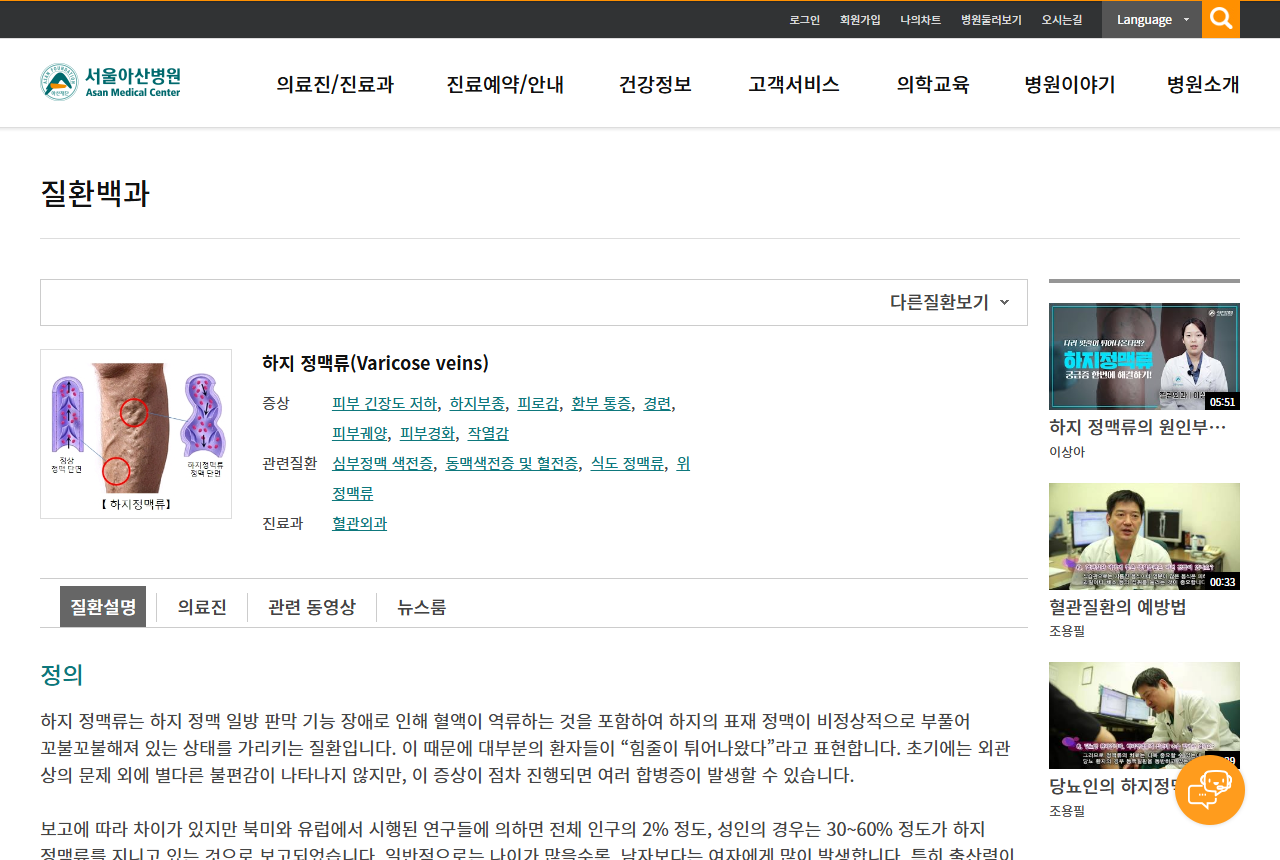The width and height of the screenshot is (1280, 860).
Task: Open the 하지 정맥류의 원인부… video title
Action: click(1138, 428)
